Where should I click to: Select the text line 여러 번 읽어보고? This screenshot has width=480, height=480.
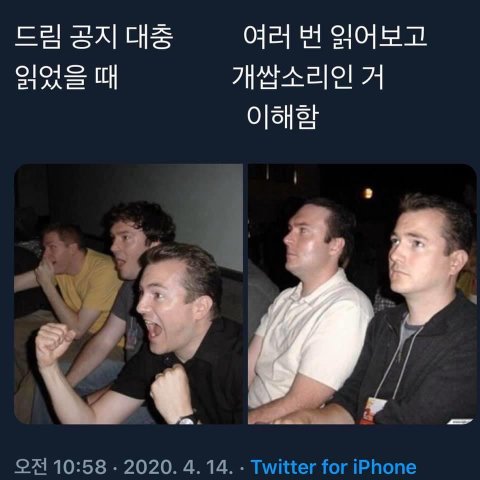[x=335, y=36]
